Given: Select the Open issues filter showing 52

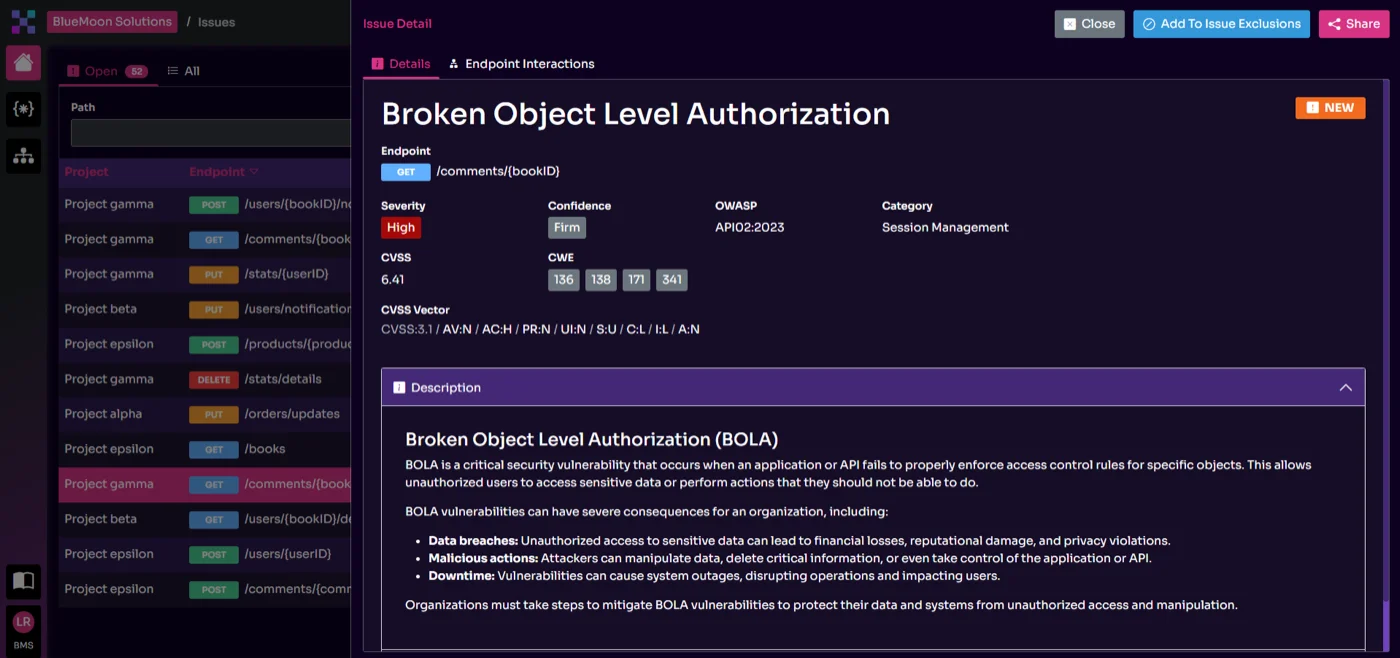Looking at the screenshot, I should 98,71.
